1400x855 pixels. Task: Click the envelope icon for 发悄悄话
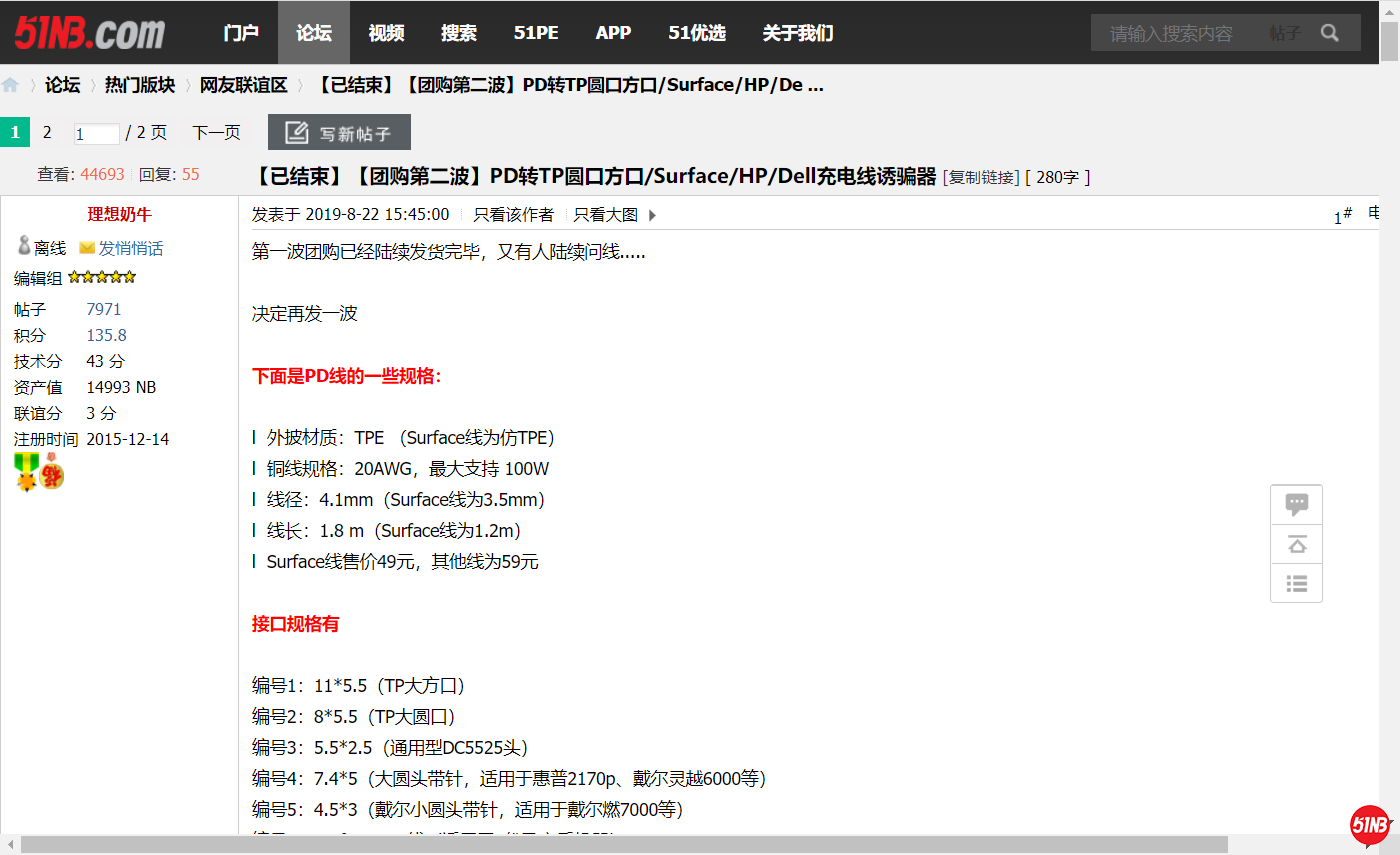[x=87, y=248]
